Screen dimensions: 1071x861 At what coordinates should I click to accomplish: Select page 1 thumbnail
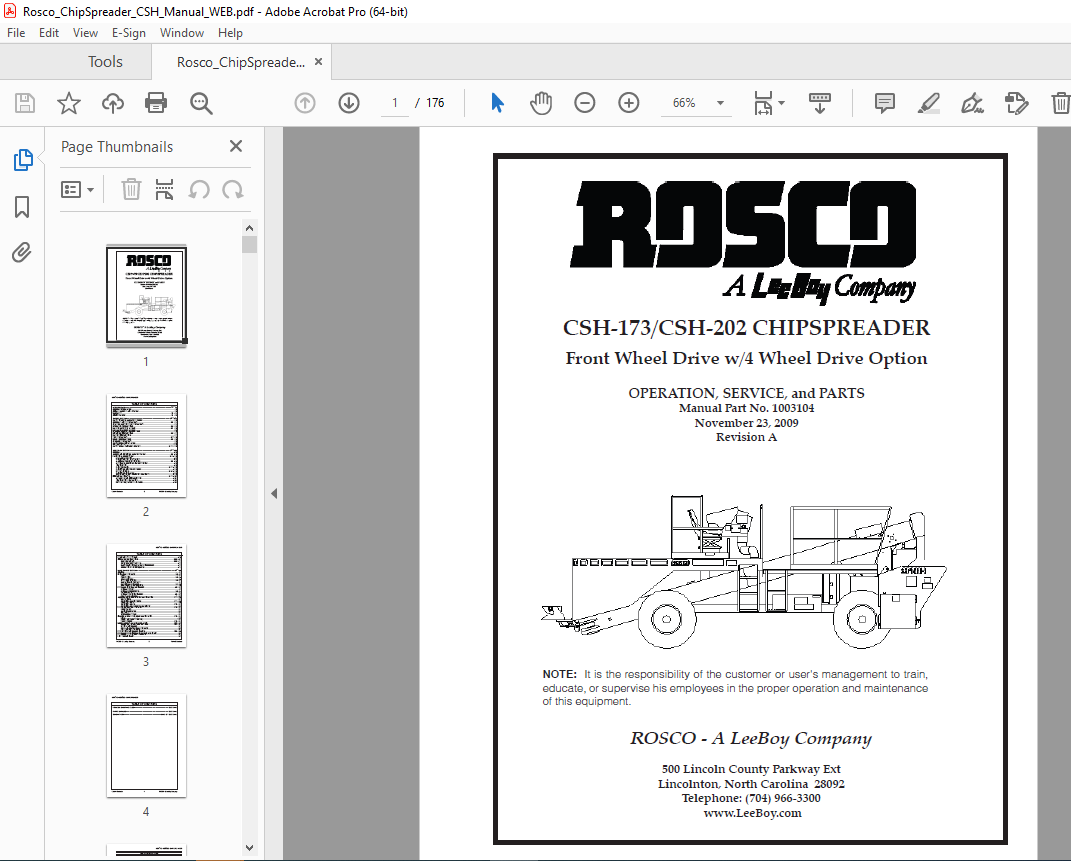[146, 296]
